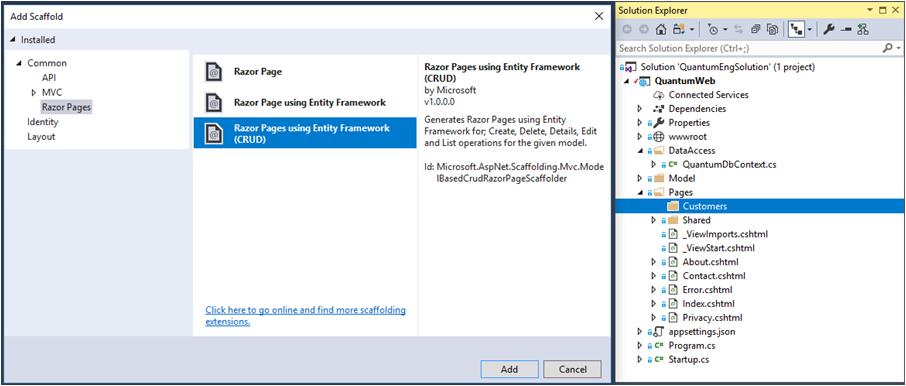Expand the MVC tree node
906x386 pixels.
point(34,92)
